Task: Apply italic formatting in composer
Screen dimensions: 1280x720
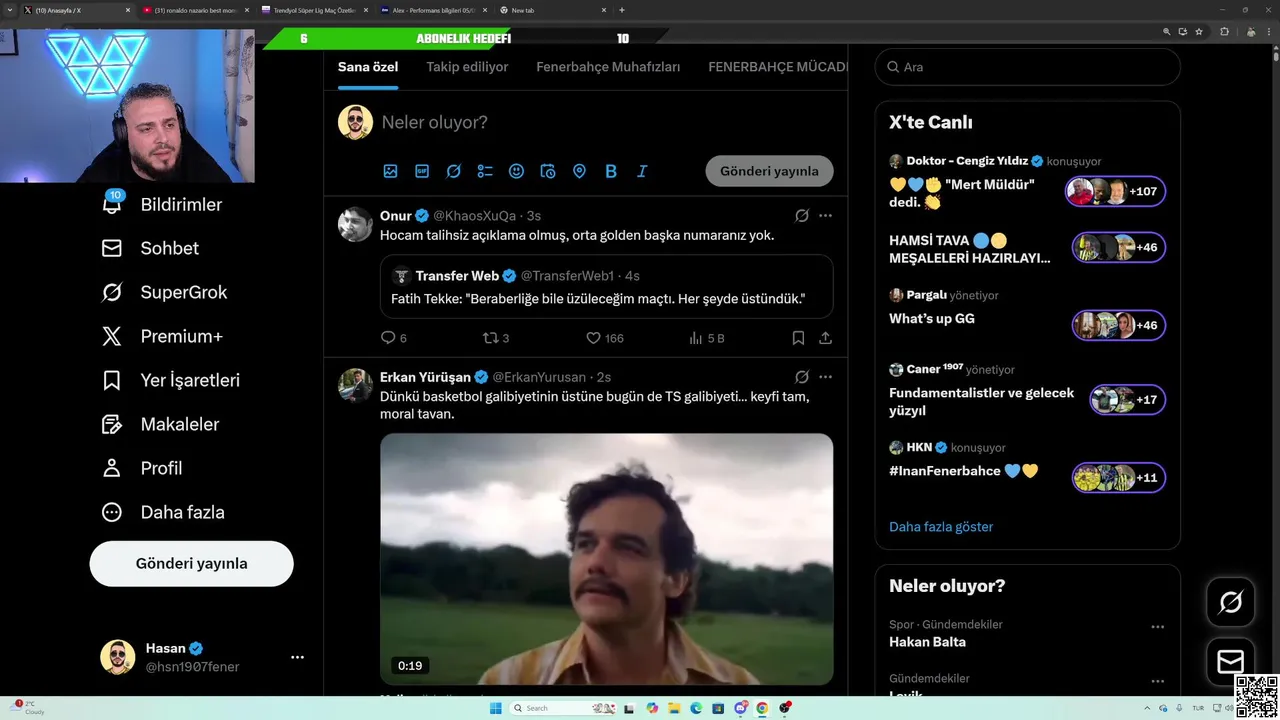Action: point(642,171)
